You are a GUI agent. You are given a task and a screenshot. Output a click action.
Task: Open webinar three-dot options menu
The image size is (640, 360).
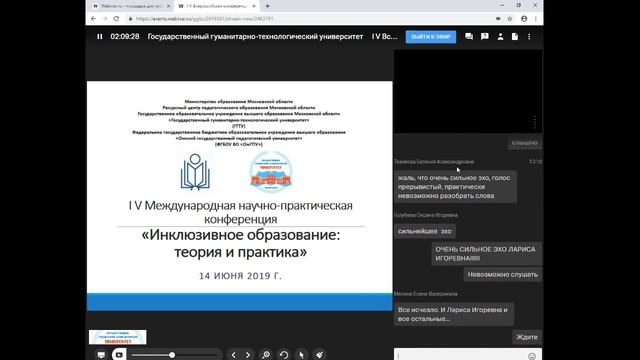click(529, 37)
